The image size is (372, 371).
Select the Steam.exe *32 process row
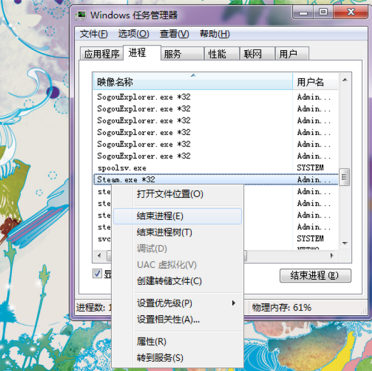[x=215, y=179]
